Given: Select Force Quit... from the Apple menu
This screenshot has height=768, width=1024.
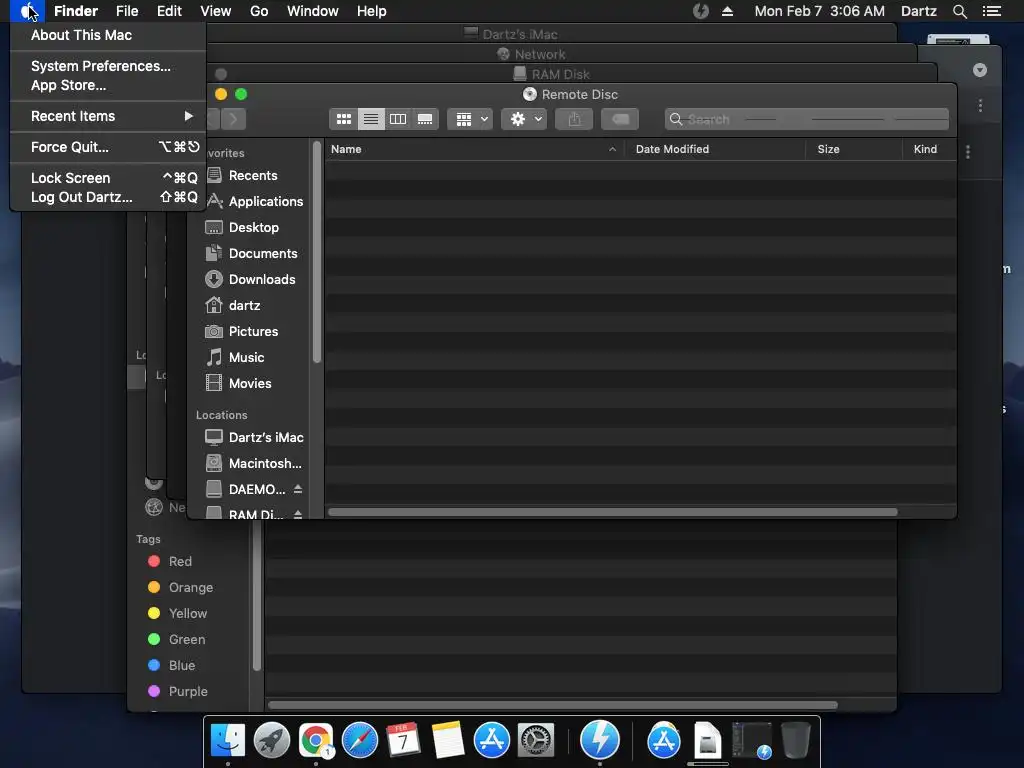Looking at the screenshot, I should pos(108,147).
